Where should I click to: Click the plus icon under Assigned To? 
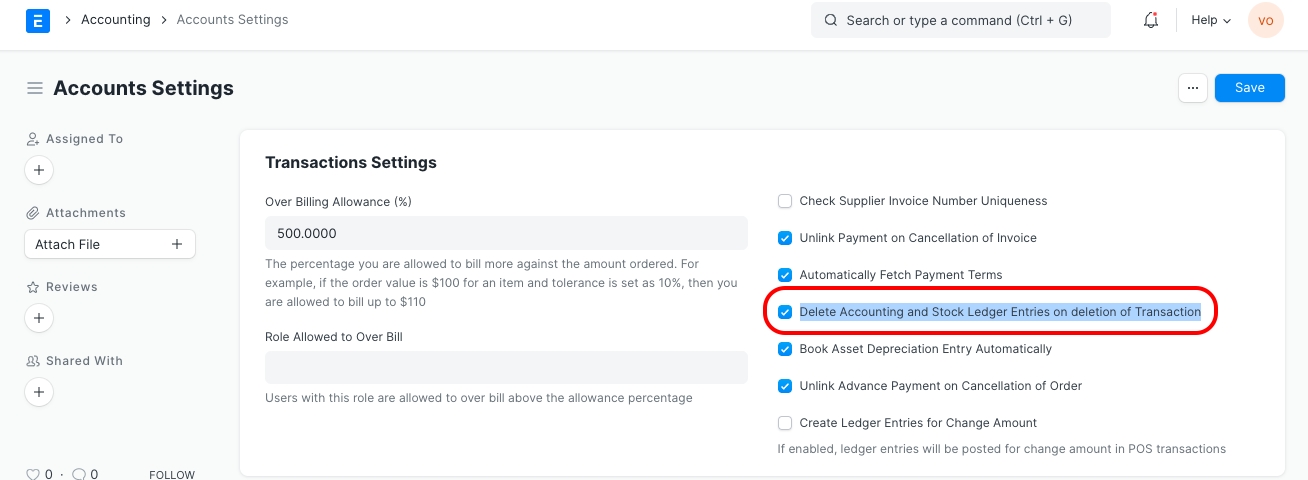tap(38, 171)
